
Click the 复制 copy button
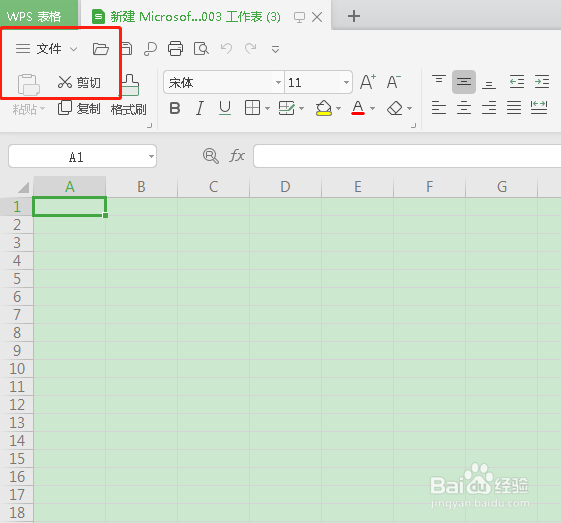79,108
